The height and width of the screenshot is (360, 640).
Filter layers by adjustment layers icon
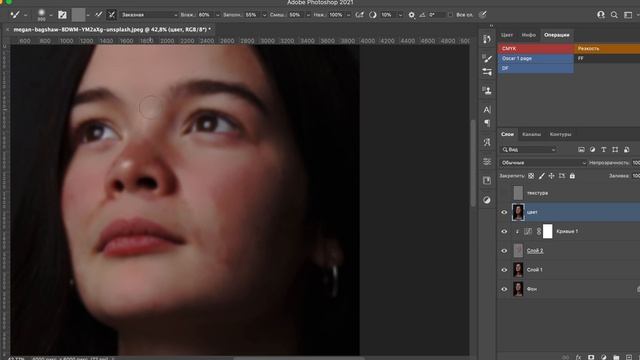pyautogui.click(x=593, y=150)
